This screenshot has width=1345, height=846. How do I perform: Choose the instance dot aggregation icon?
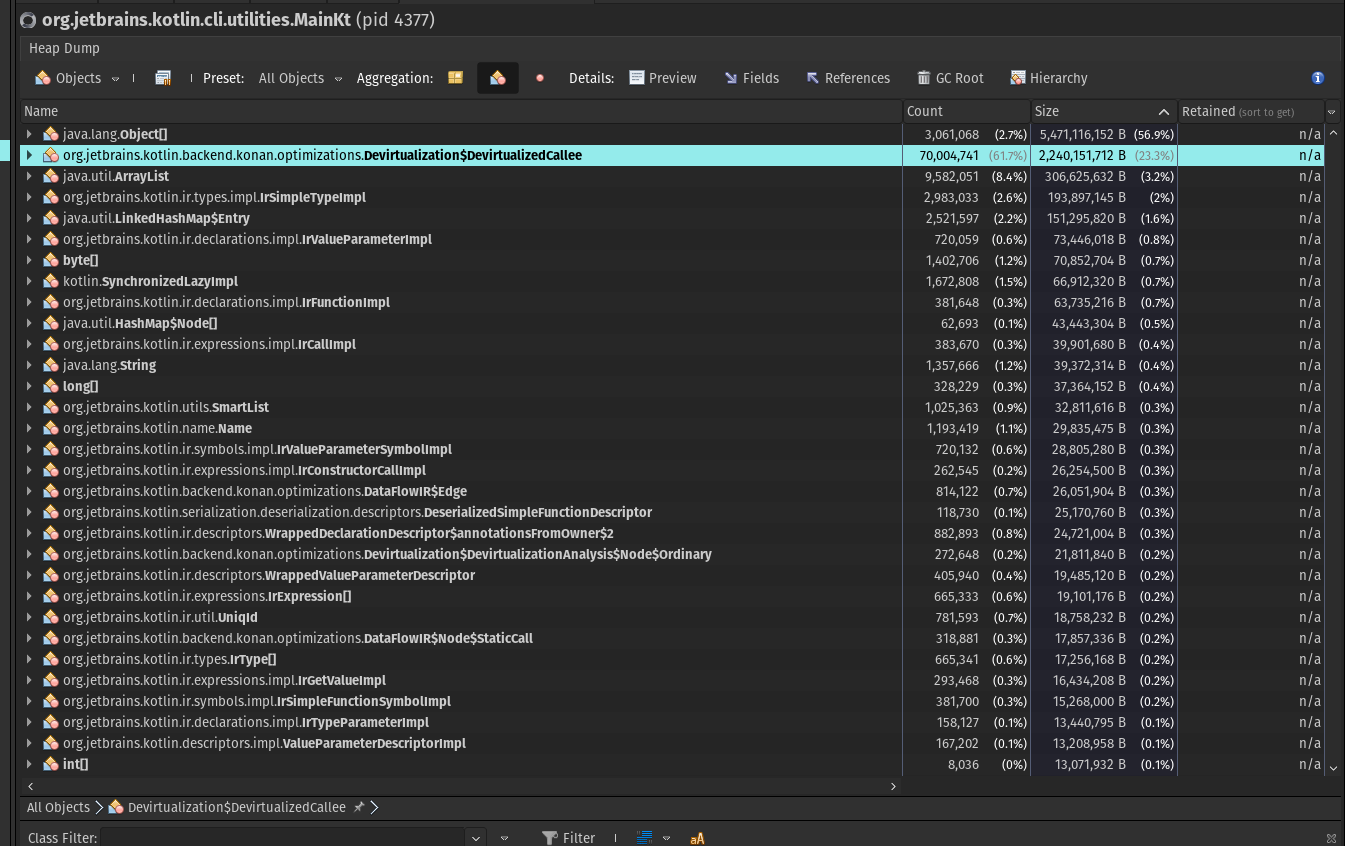point(539,78)
